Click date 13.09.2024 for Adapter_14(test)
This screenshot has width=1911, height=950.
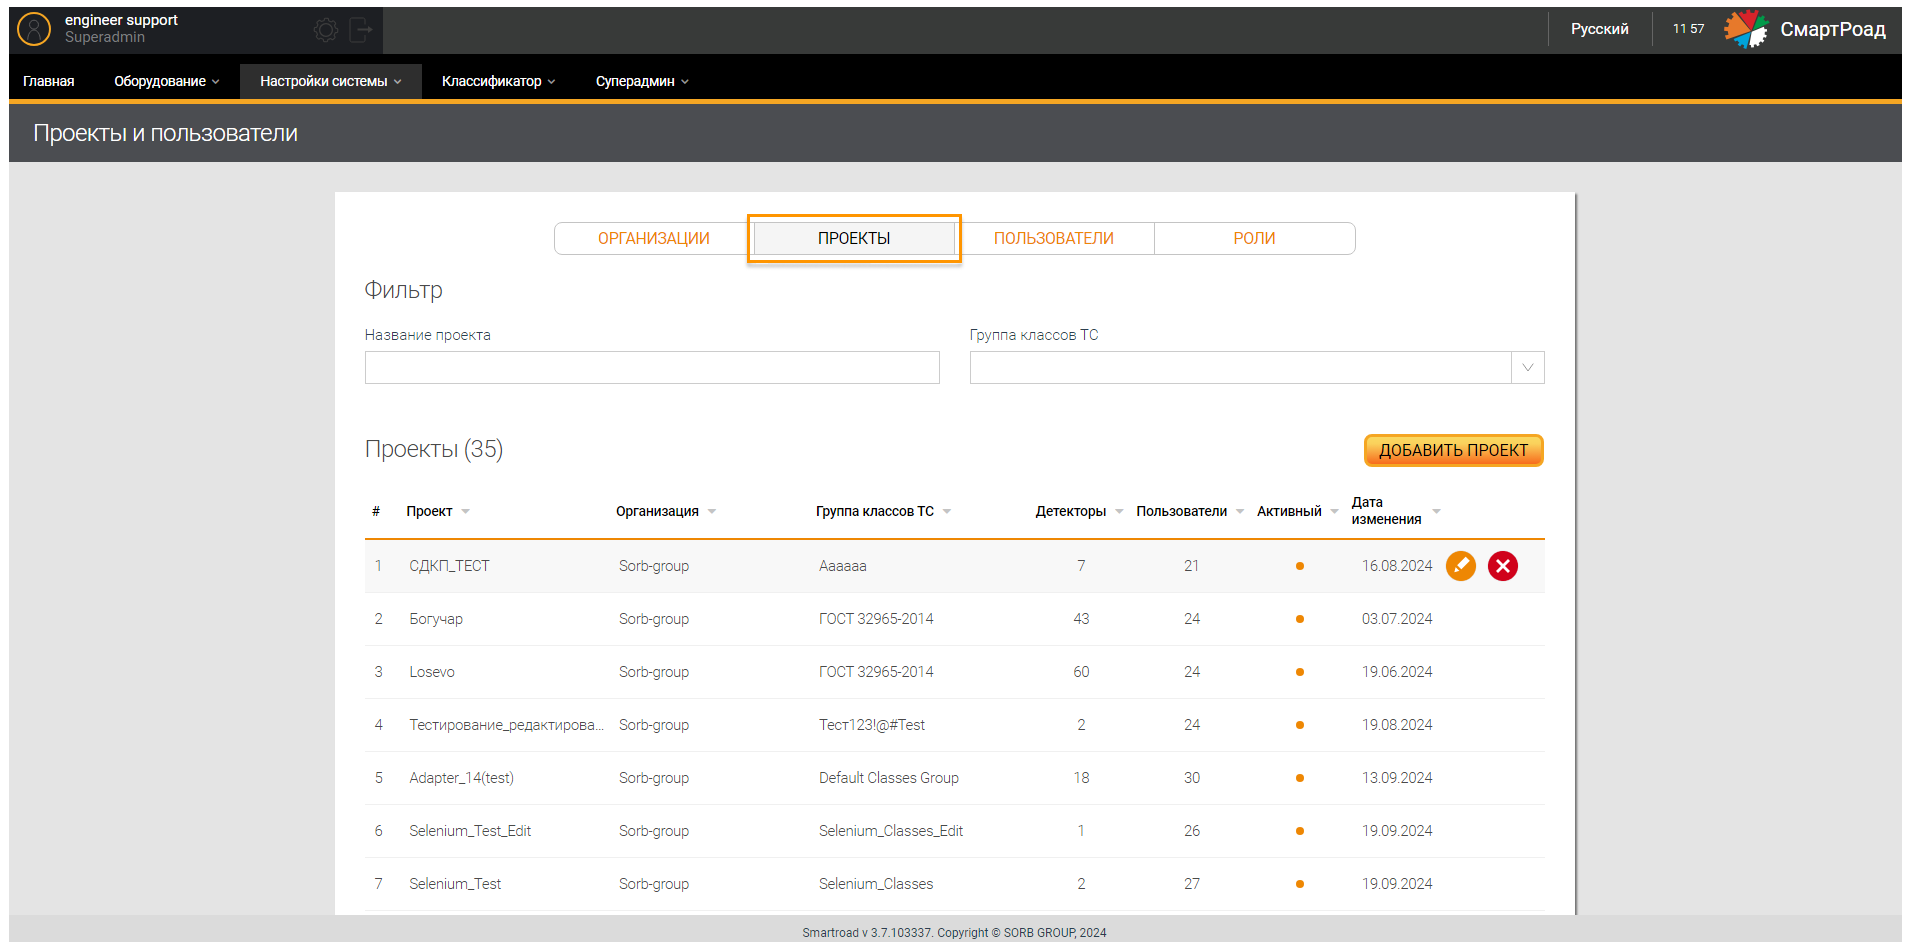tap(1397, 778)
